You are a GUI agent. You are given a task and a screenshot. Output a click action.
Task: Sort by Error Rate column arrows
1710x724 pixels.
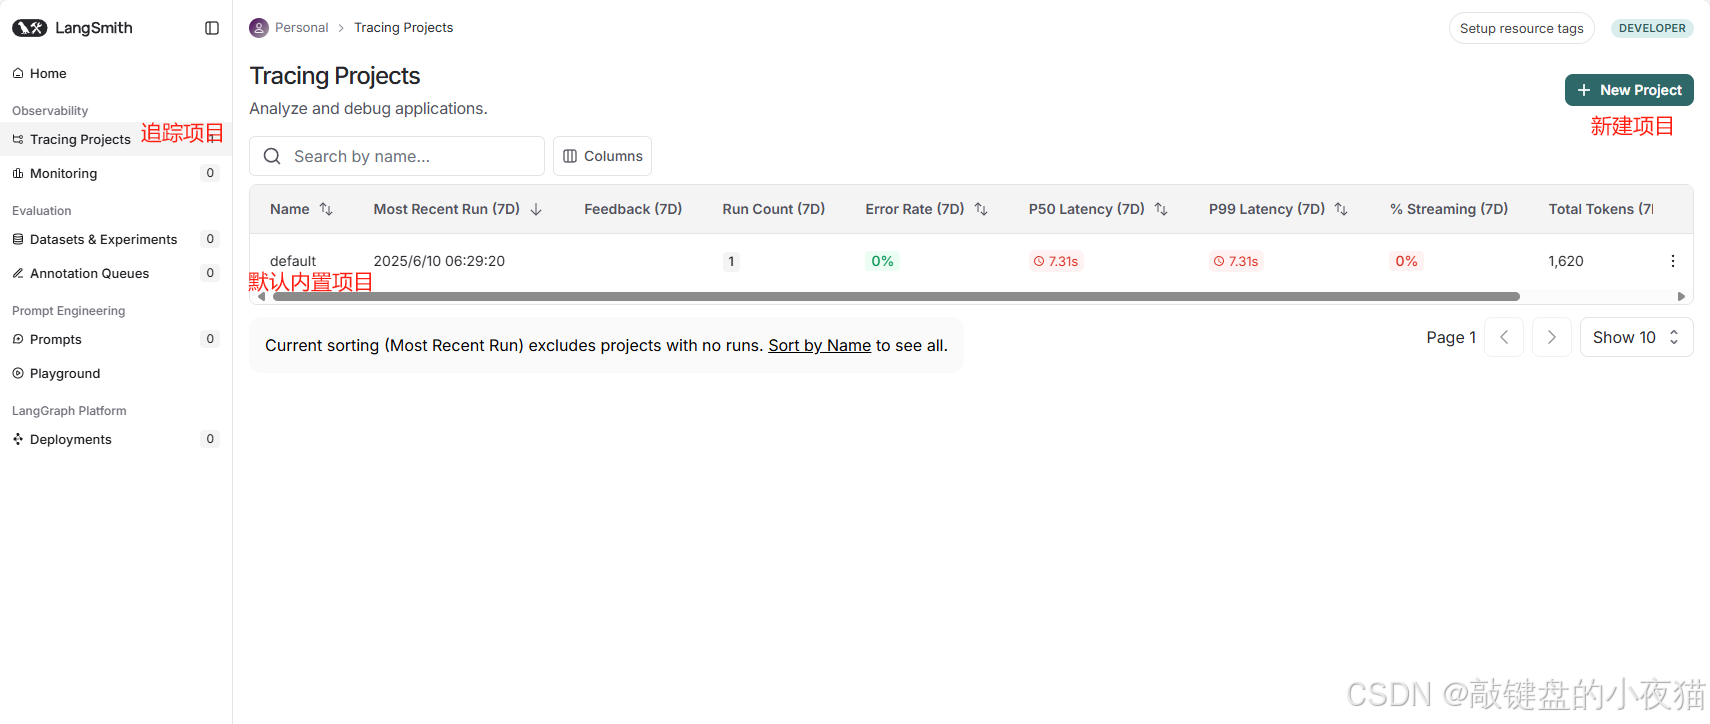pos(981,209)
